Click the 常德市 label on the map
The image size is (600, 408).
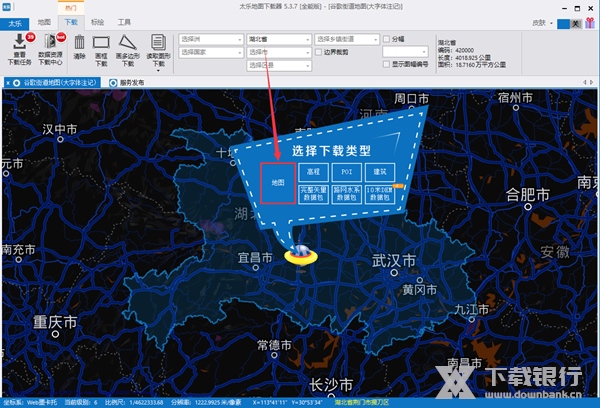[274, 345]
